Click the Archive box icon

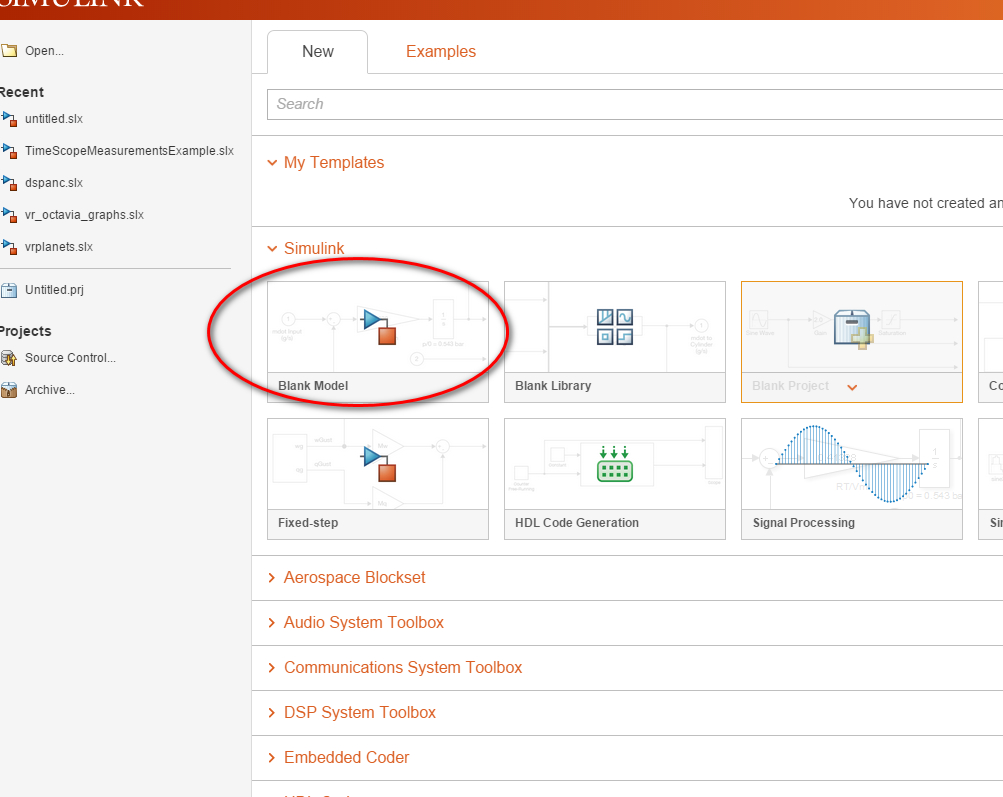[x=9, y=390]
